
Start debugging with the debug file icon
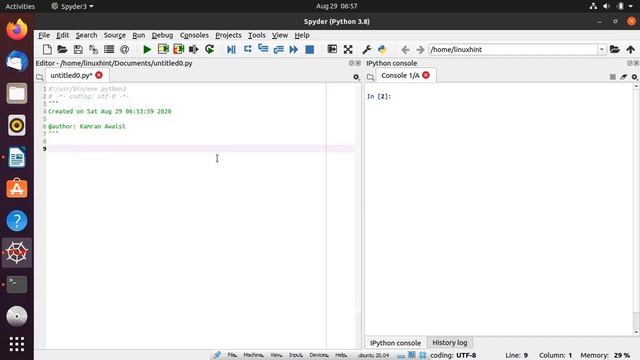[231, 49]
